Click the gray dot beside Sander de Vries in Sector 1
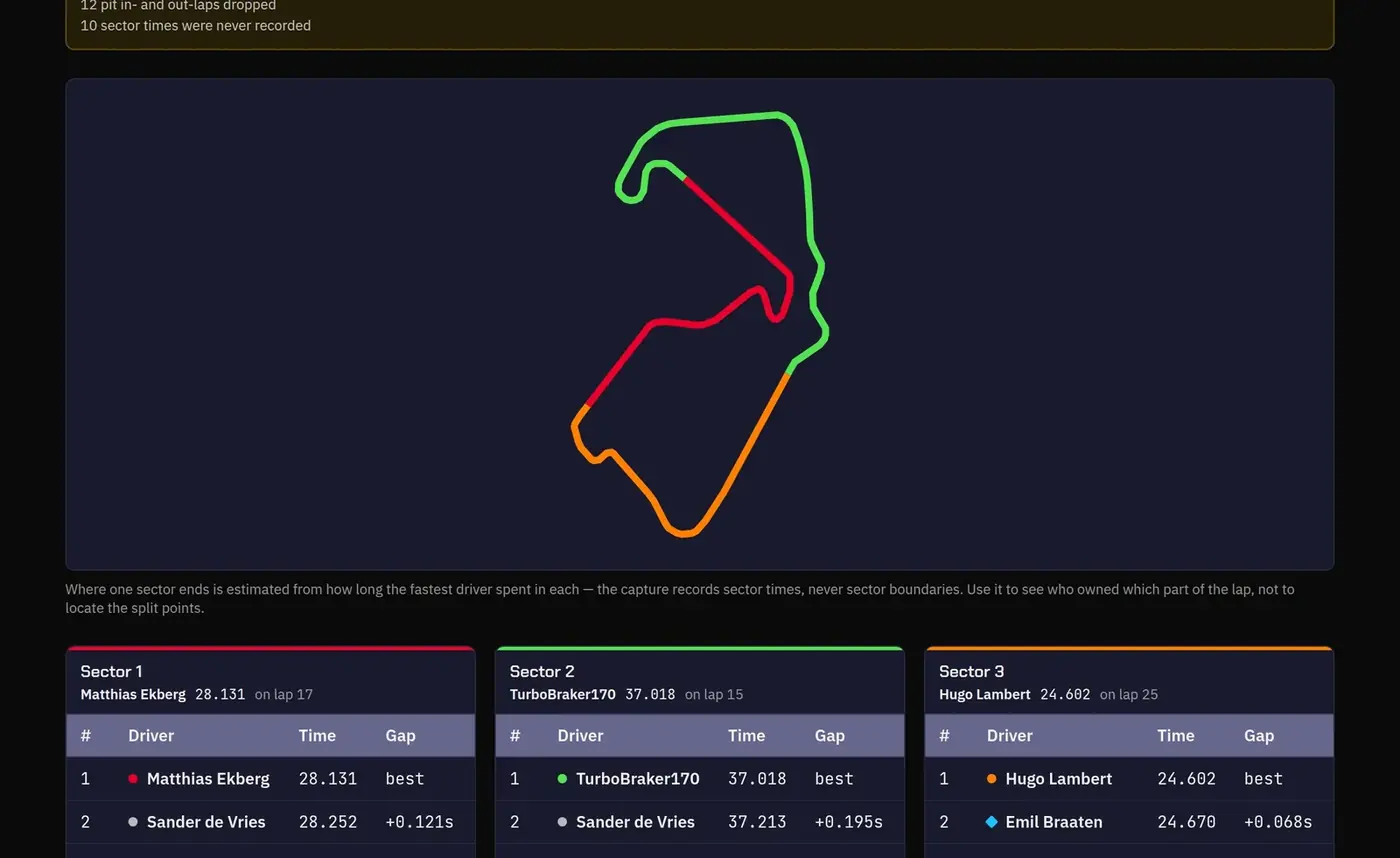1400x858 pixels. click(133, 822)
